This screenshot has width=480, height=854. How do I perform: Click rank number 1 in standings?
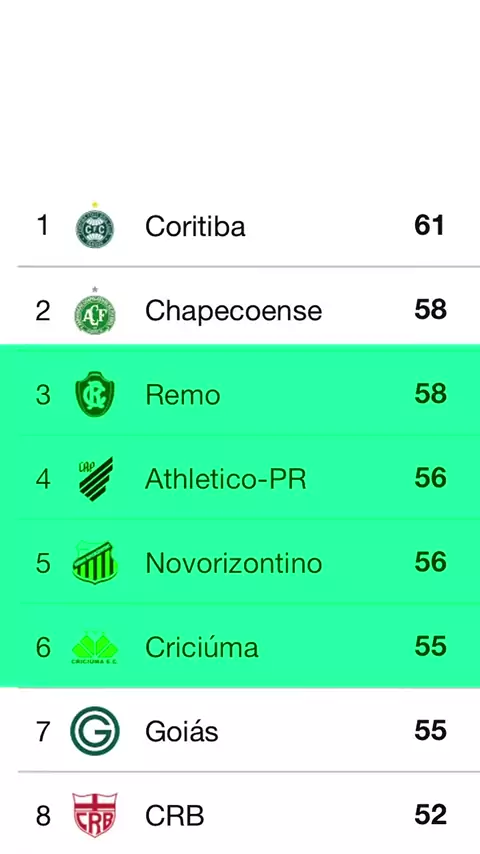click(x=42, y=225)
